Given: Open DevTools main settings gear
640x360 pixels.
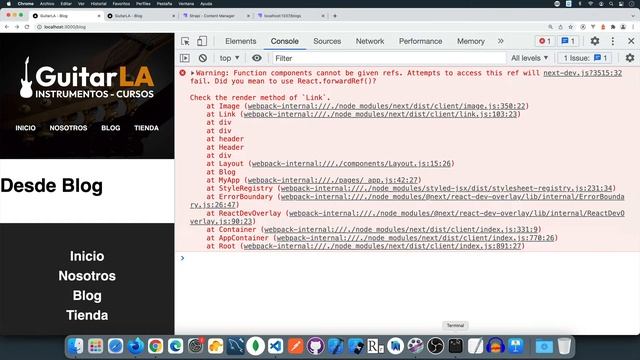Looking at the screenshot, I should pyautogui.click(x=595, y=41).
